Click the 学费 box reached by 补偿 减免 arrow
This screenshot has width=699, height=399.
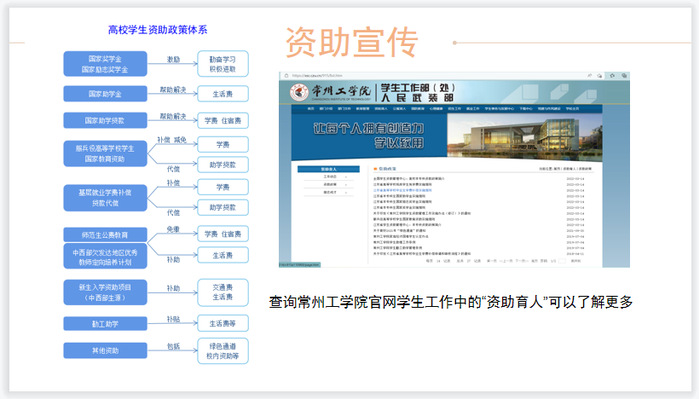(x=223, y=144)
